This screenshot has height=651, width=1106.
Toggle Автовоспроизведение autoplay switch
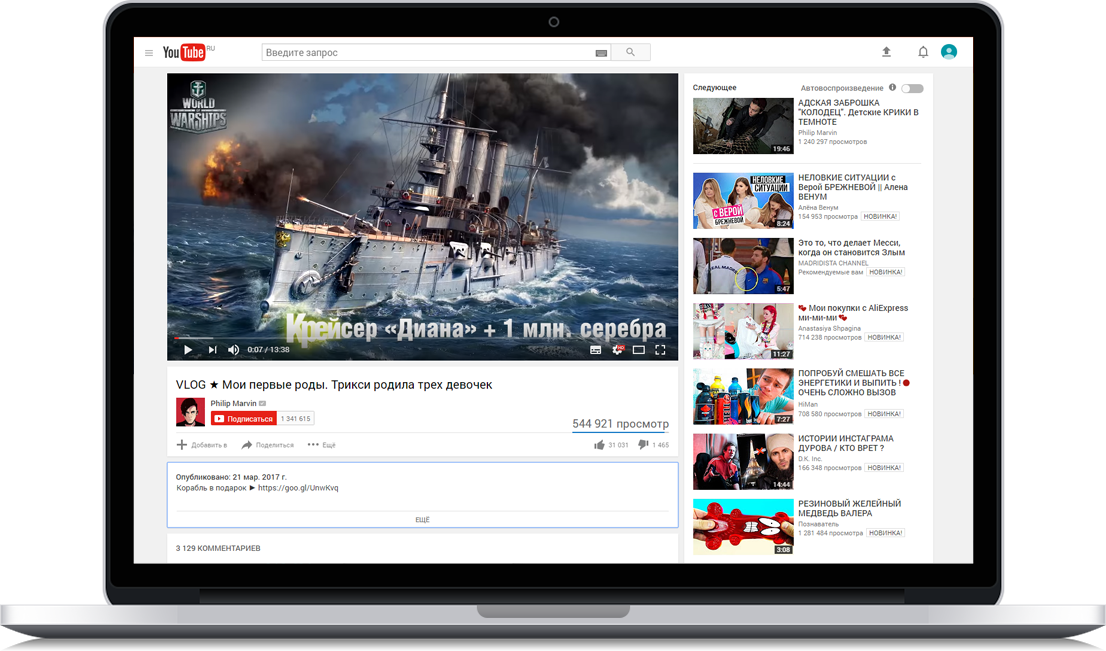912,88
